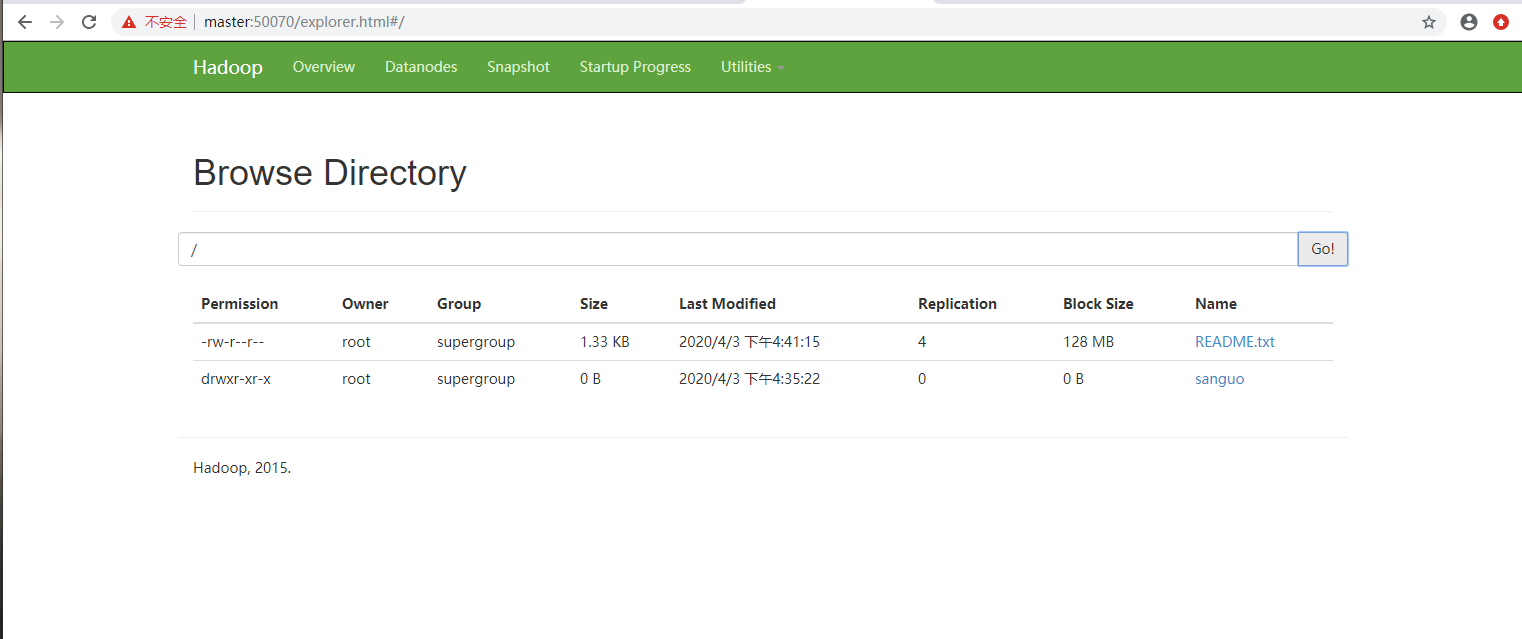Focus the directory path input field
Image resolution: width=1522 pixels, height=639 pixels.
click(x=738, y=249)
